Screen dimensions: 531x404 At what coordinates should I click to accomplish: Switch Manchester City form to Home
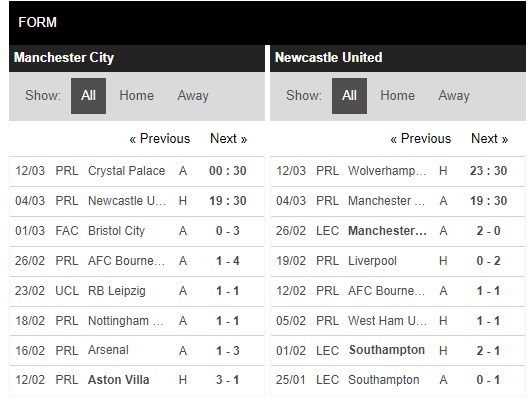(x=136, y=96)
